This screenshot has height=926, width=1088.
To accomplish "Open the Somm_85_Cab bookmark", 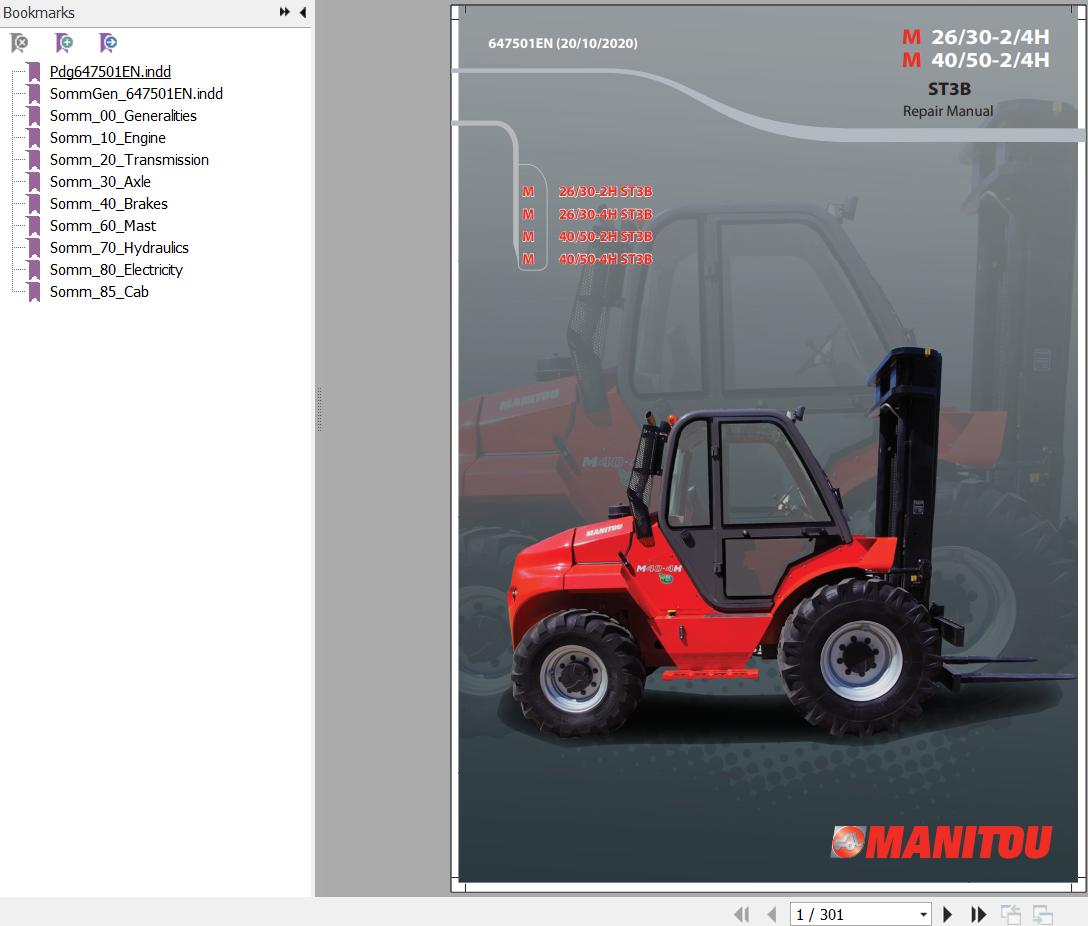I will click(99, 292).
